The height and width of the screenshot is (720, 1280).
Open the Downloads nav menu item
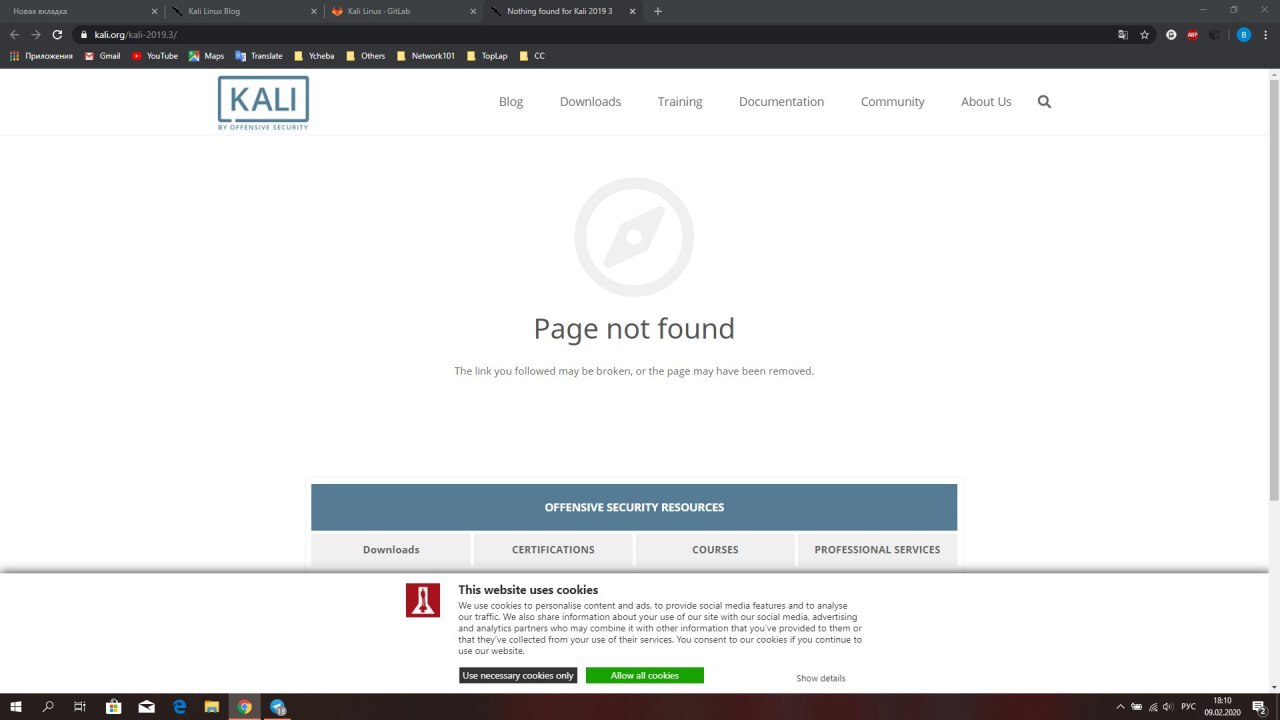click(x=590, y=102)
